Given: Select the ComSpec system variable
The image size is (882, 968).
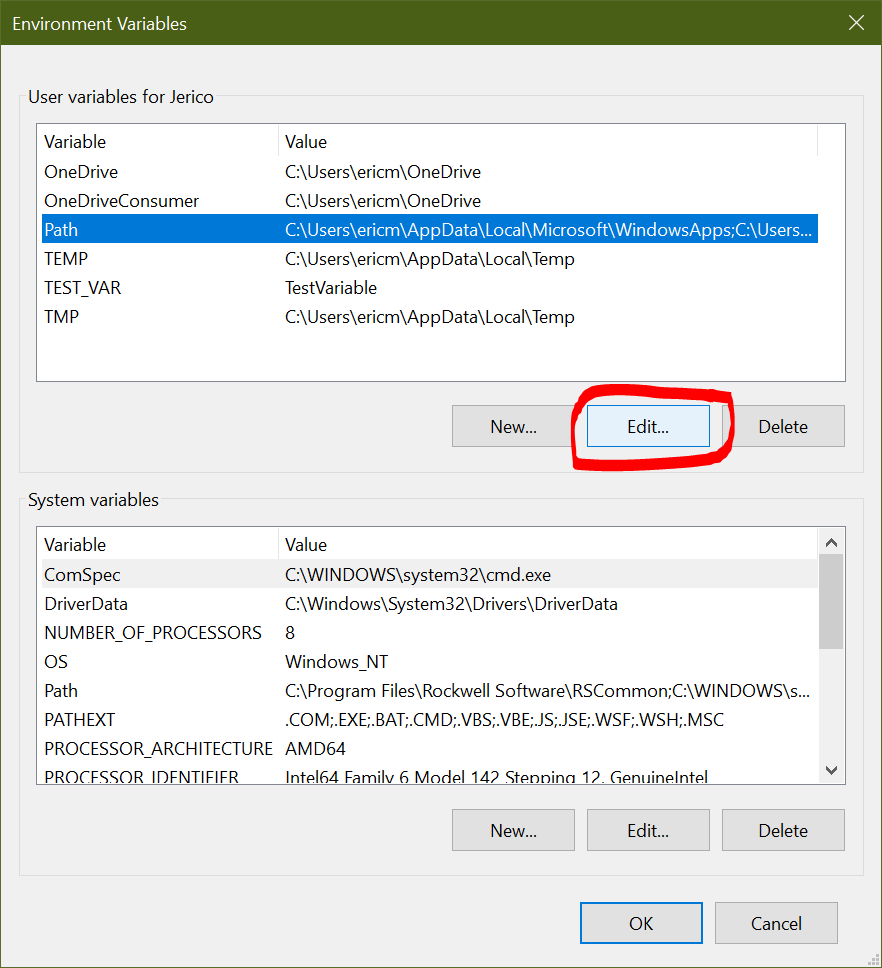Looking at the screenshot, I should 82,575.
